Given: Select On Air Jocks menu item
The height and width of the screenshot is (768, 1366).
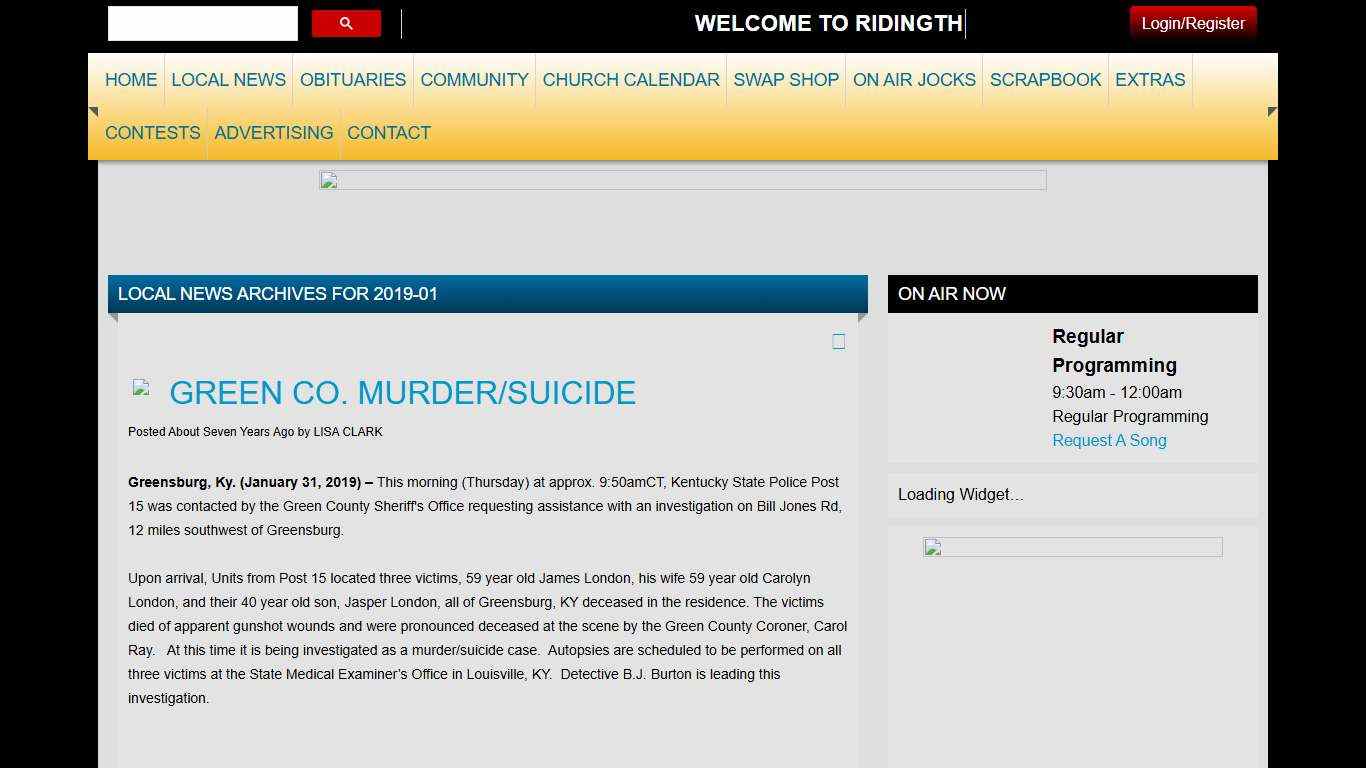Looking at the screenshot, I should (914, 80).
